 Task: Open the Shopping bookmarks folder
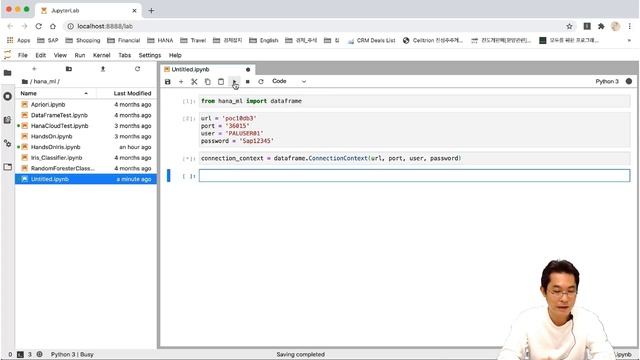click(x=83, y=40)
